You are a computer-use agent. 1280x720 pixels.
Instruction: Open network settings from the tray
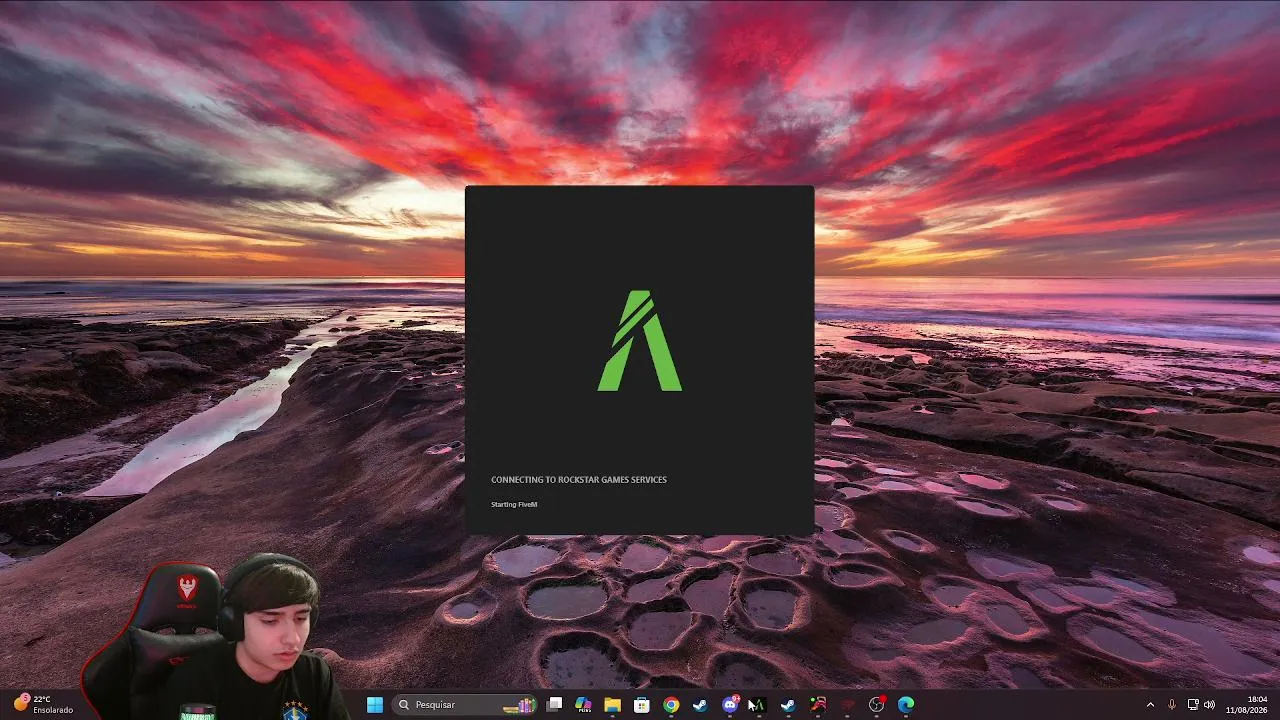click(x=1193, y=705)
